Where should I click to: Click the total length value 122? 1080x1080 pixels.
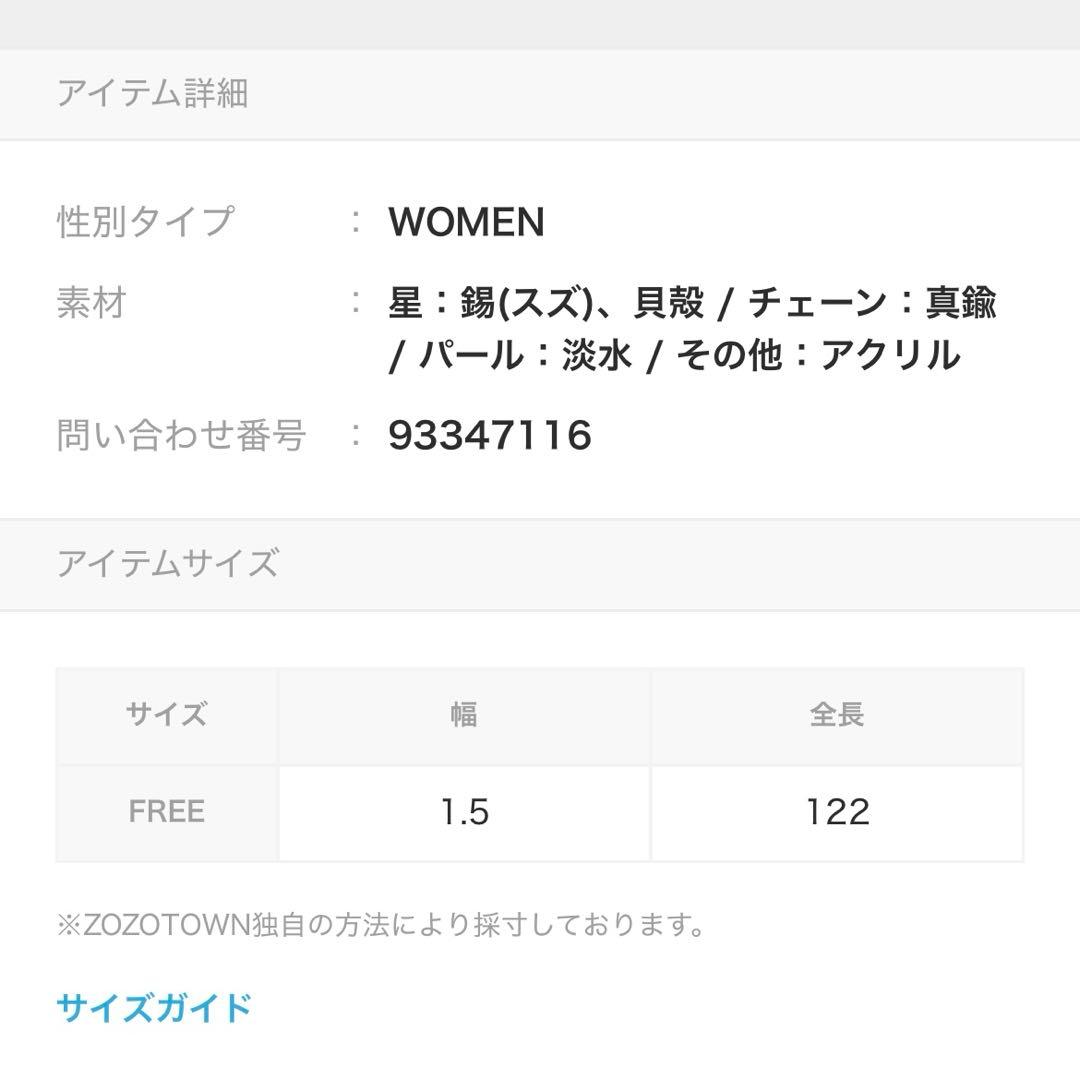click(x=837, y=812)
